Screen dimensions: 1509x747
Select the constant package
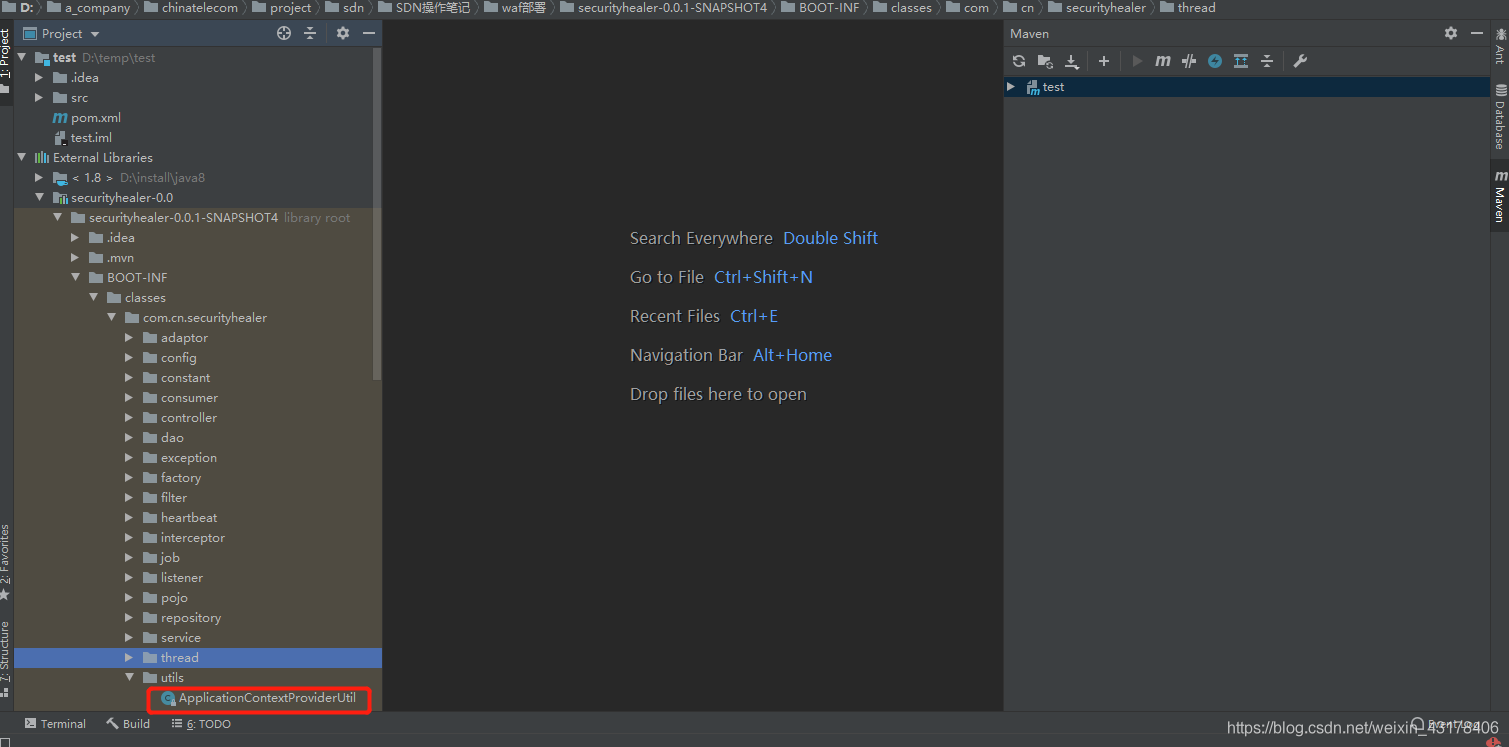coord(185,378)
